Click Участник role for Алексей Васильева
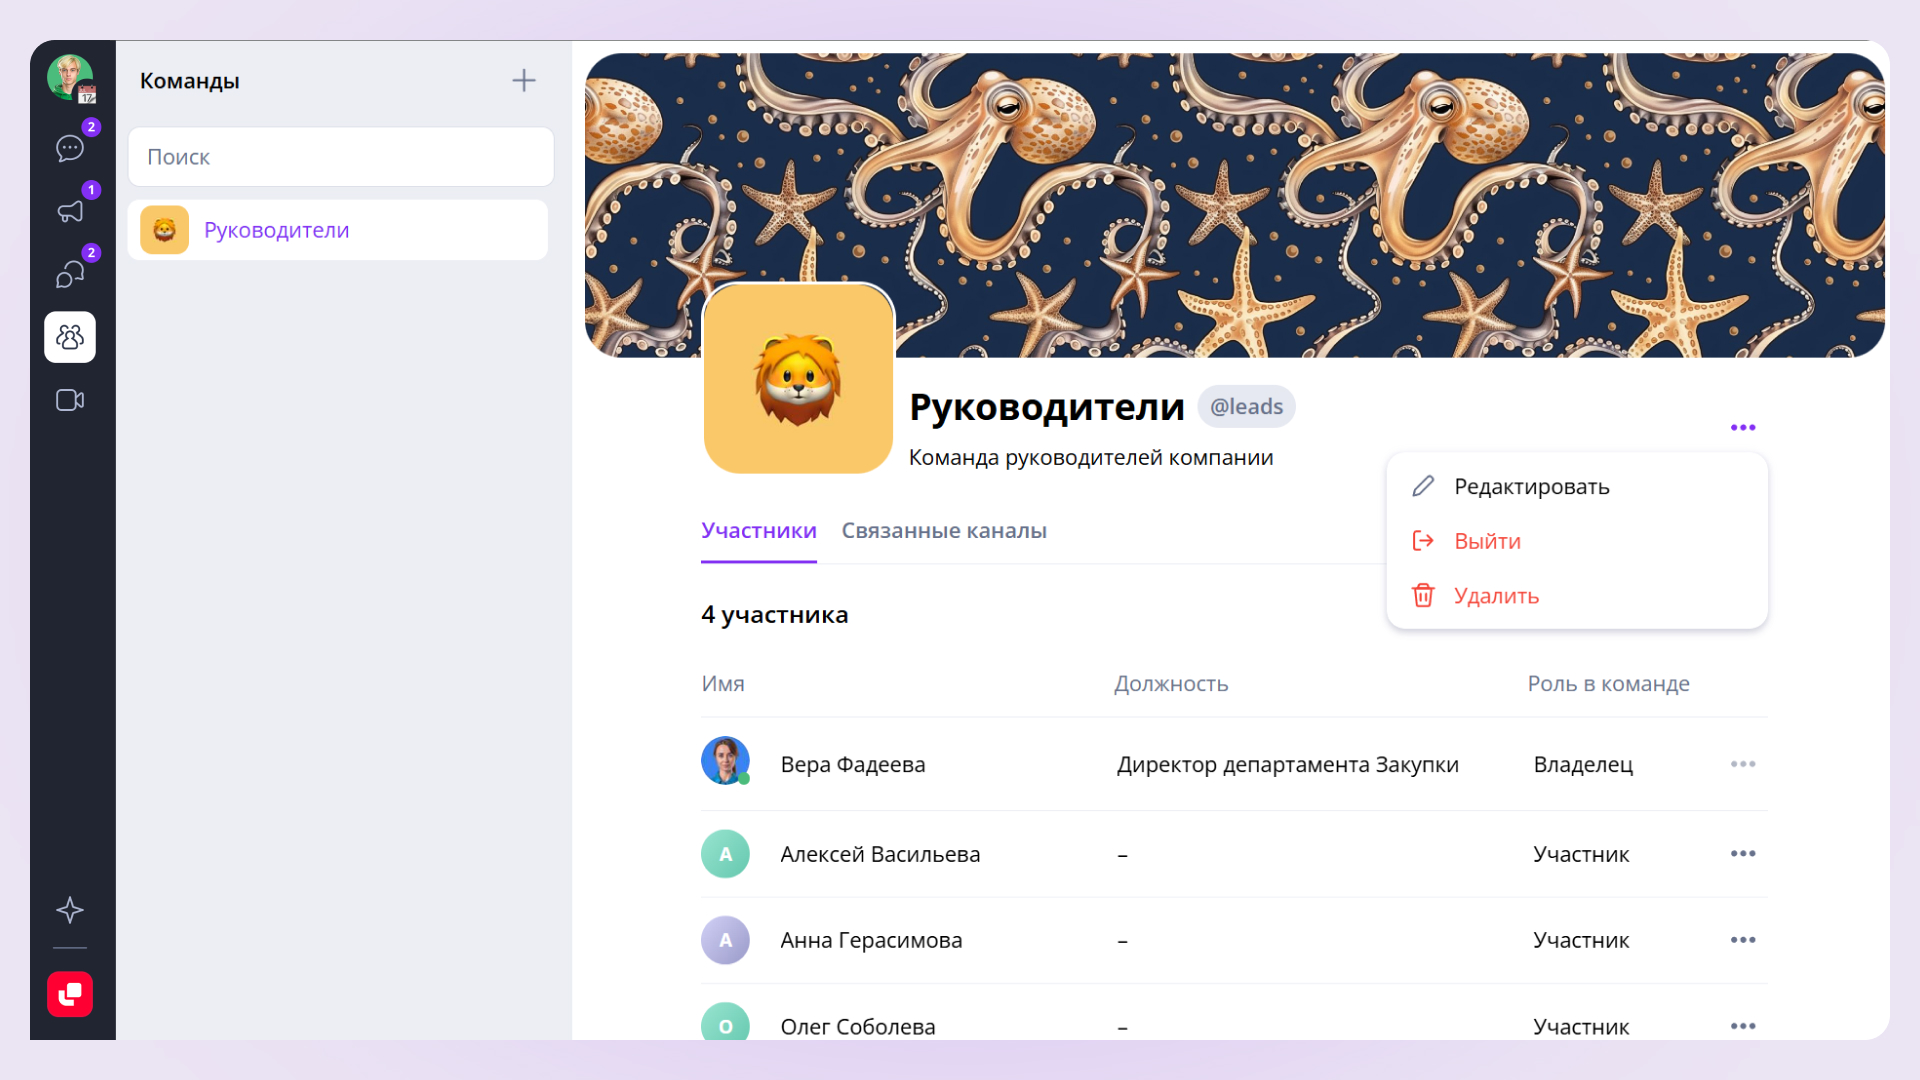The height and width of the screenshot is (1080, 1920). point(1581,855)
